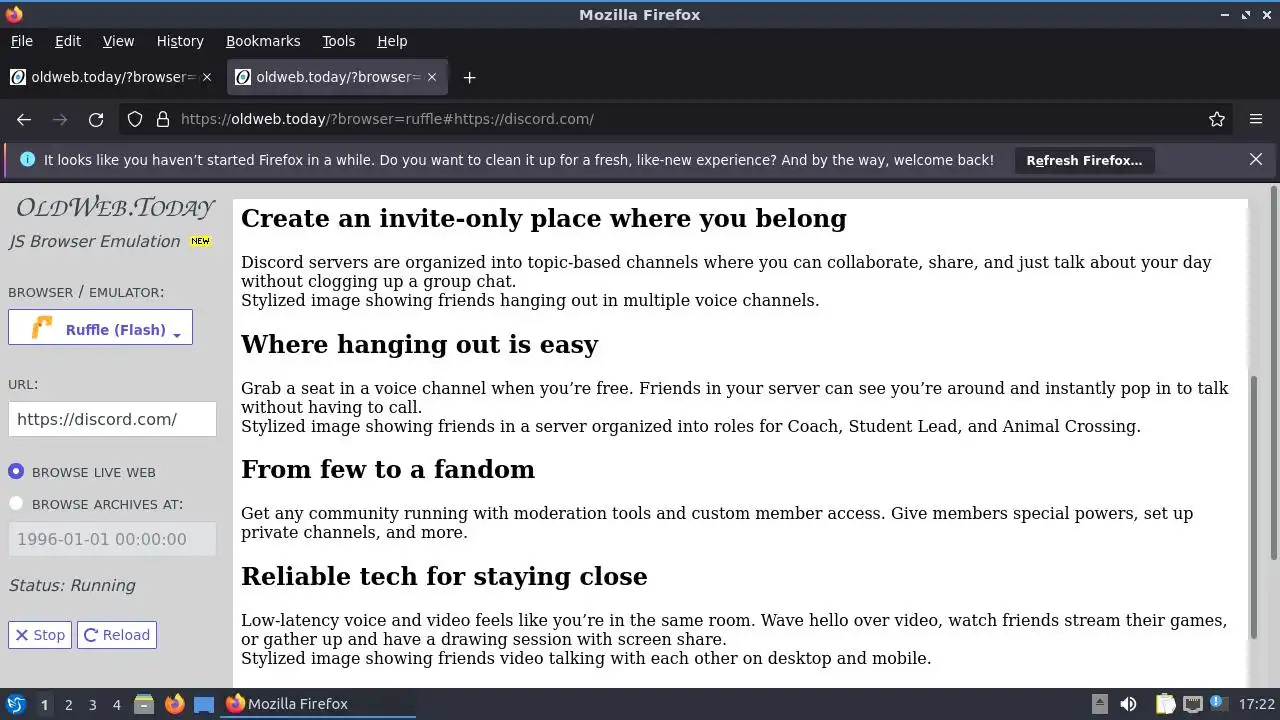Open the View menu

coord(118,41)
